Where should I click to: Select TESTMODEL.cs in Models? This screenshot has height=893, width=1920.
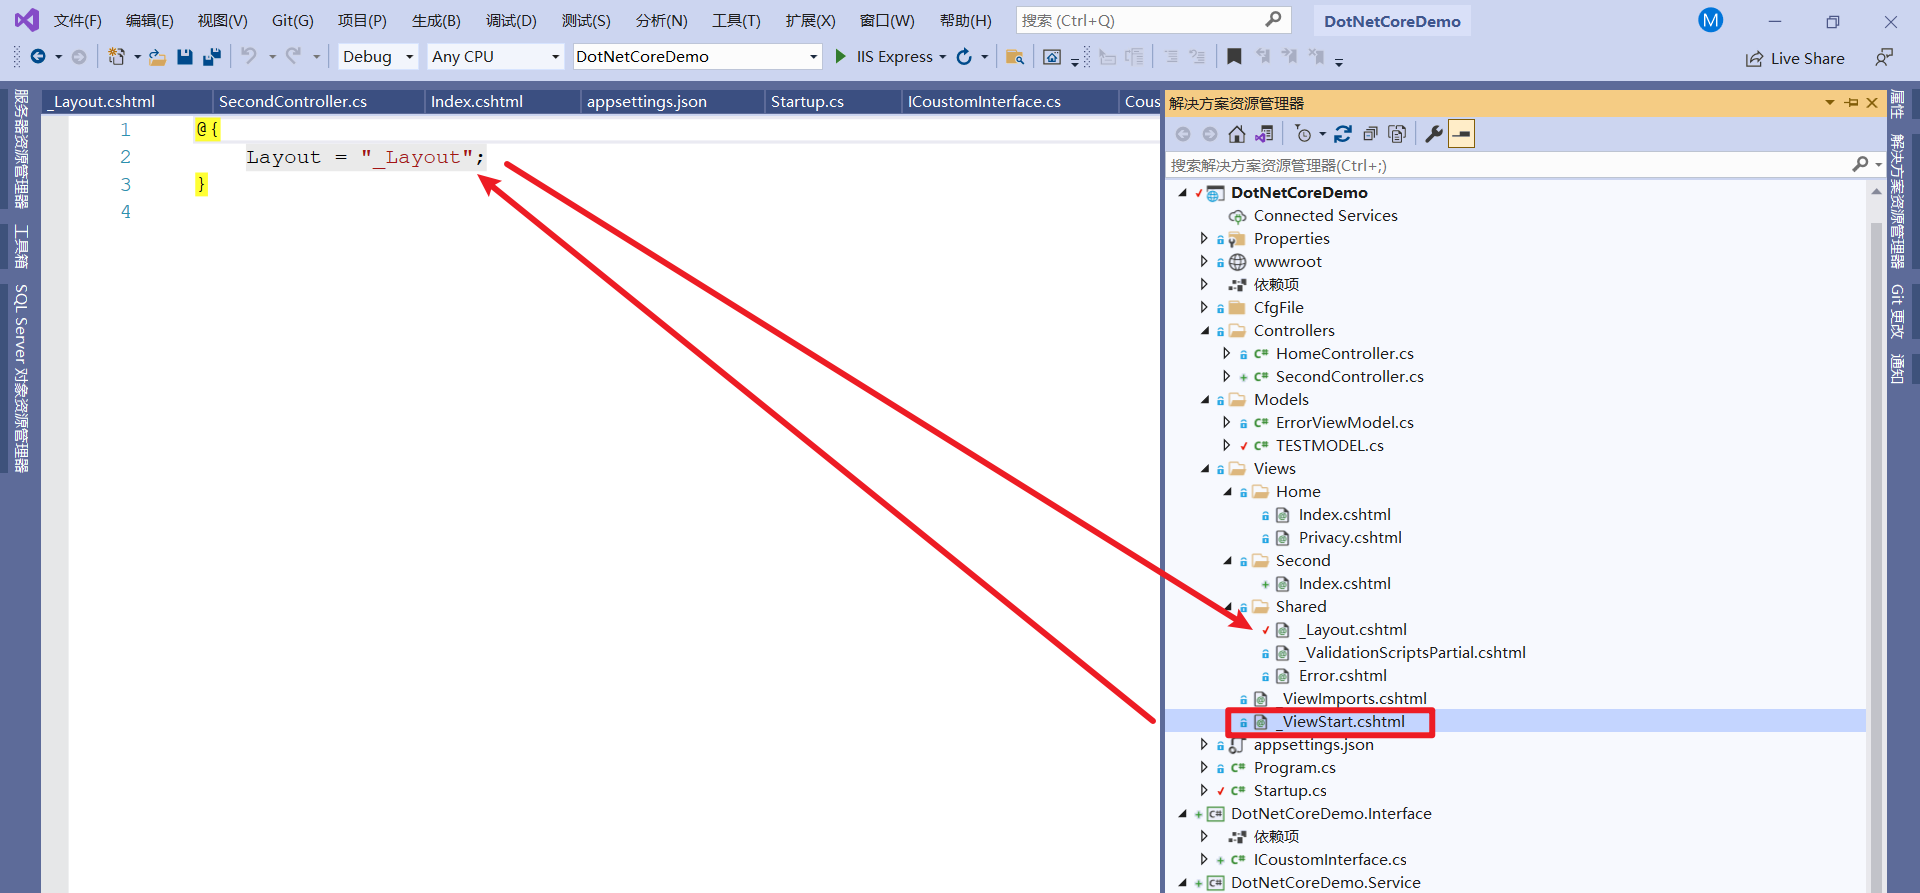pos(1330,445)
